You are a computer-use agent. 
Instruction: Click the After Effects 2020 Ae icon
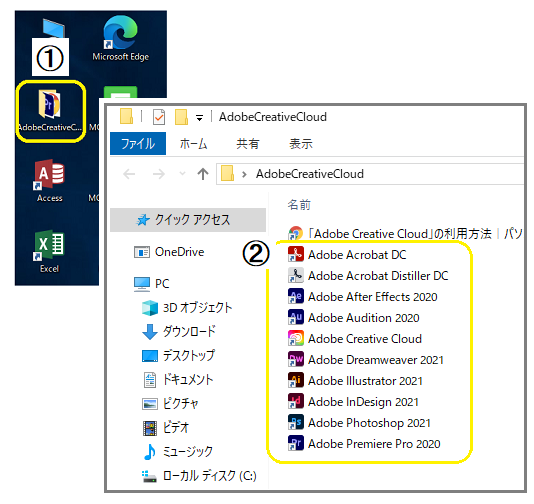[296, 296]
